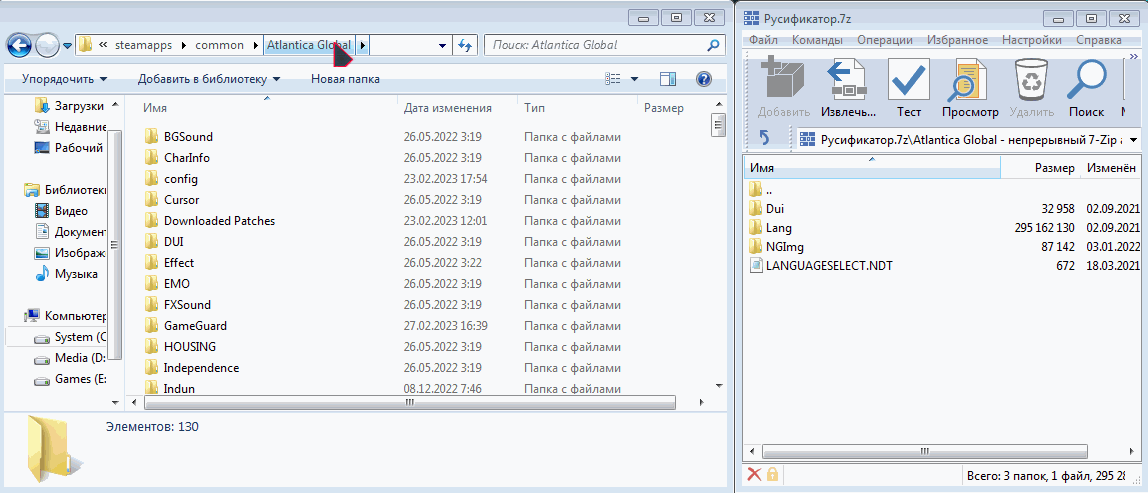This screenshot has height=493, width=1148.
Task: Open the Настройки menu in 7-Zip
Action: pos(1032,40)
